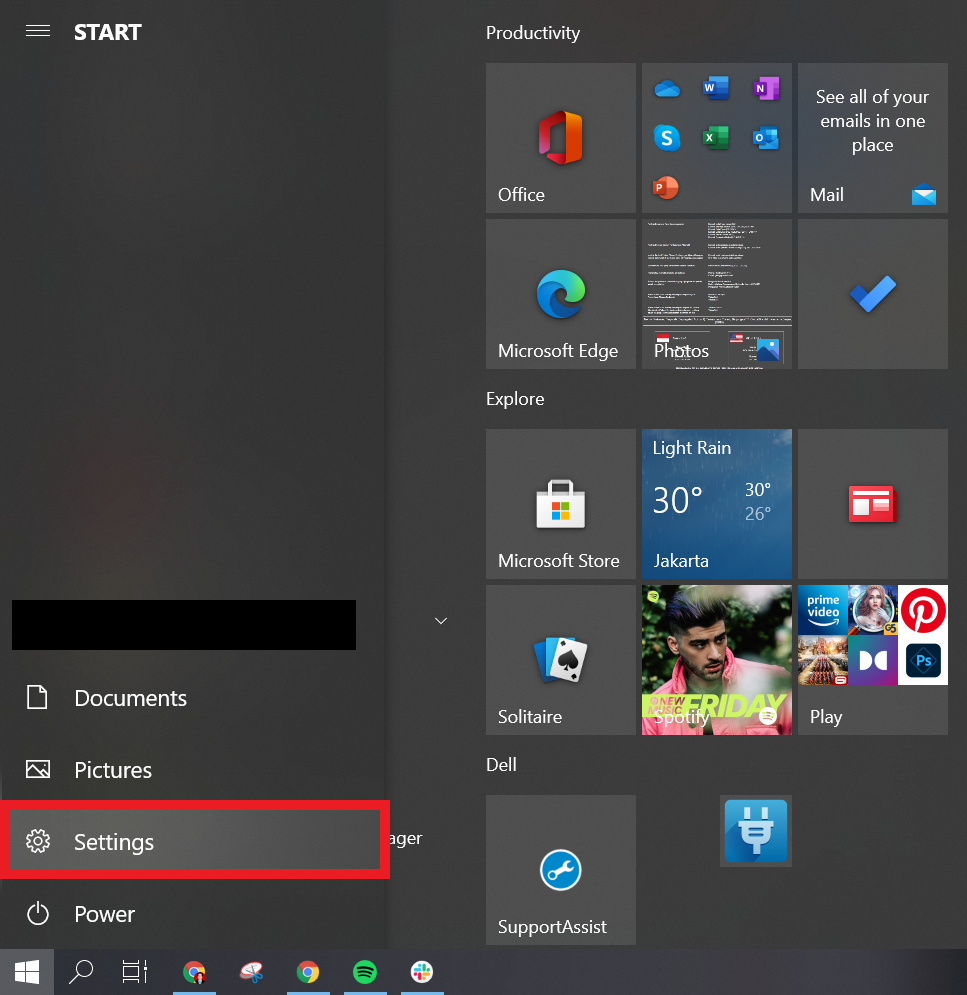Image resolution: width=967 pixels, height=995 pixels.
Task: Launch the Solitaire tile
Action: point(560,660)
